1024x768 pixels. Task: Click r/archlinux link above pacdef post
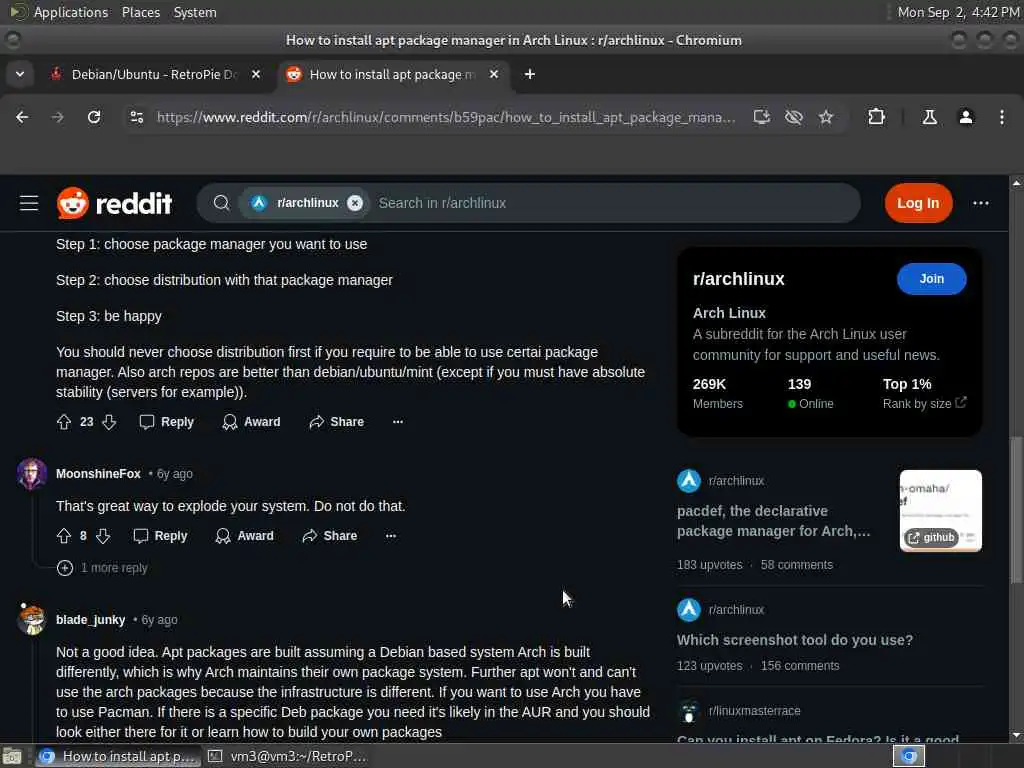736,481
